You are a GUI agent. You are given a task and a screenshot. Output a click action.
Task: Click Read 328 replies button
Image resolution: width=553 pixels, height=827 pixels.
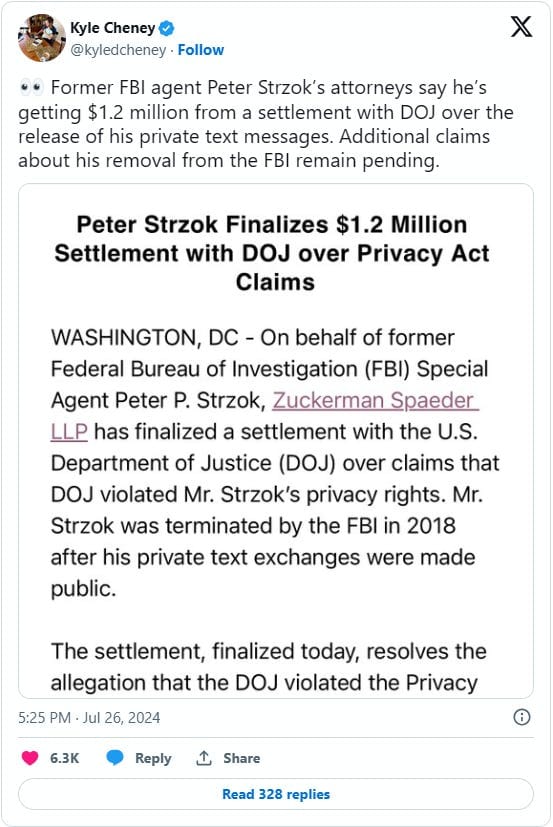pyautogui.click(x=276, y=794)
